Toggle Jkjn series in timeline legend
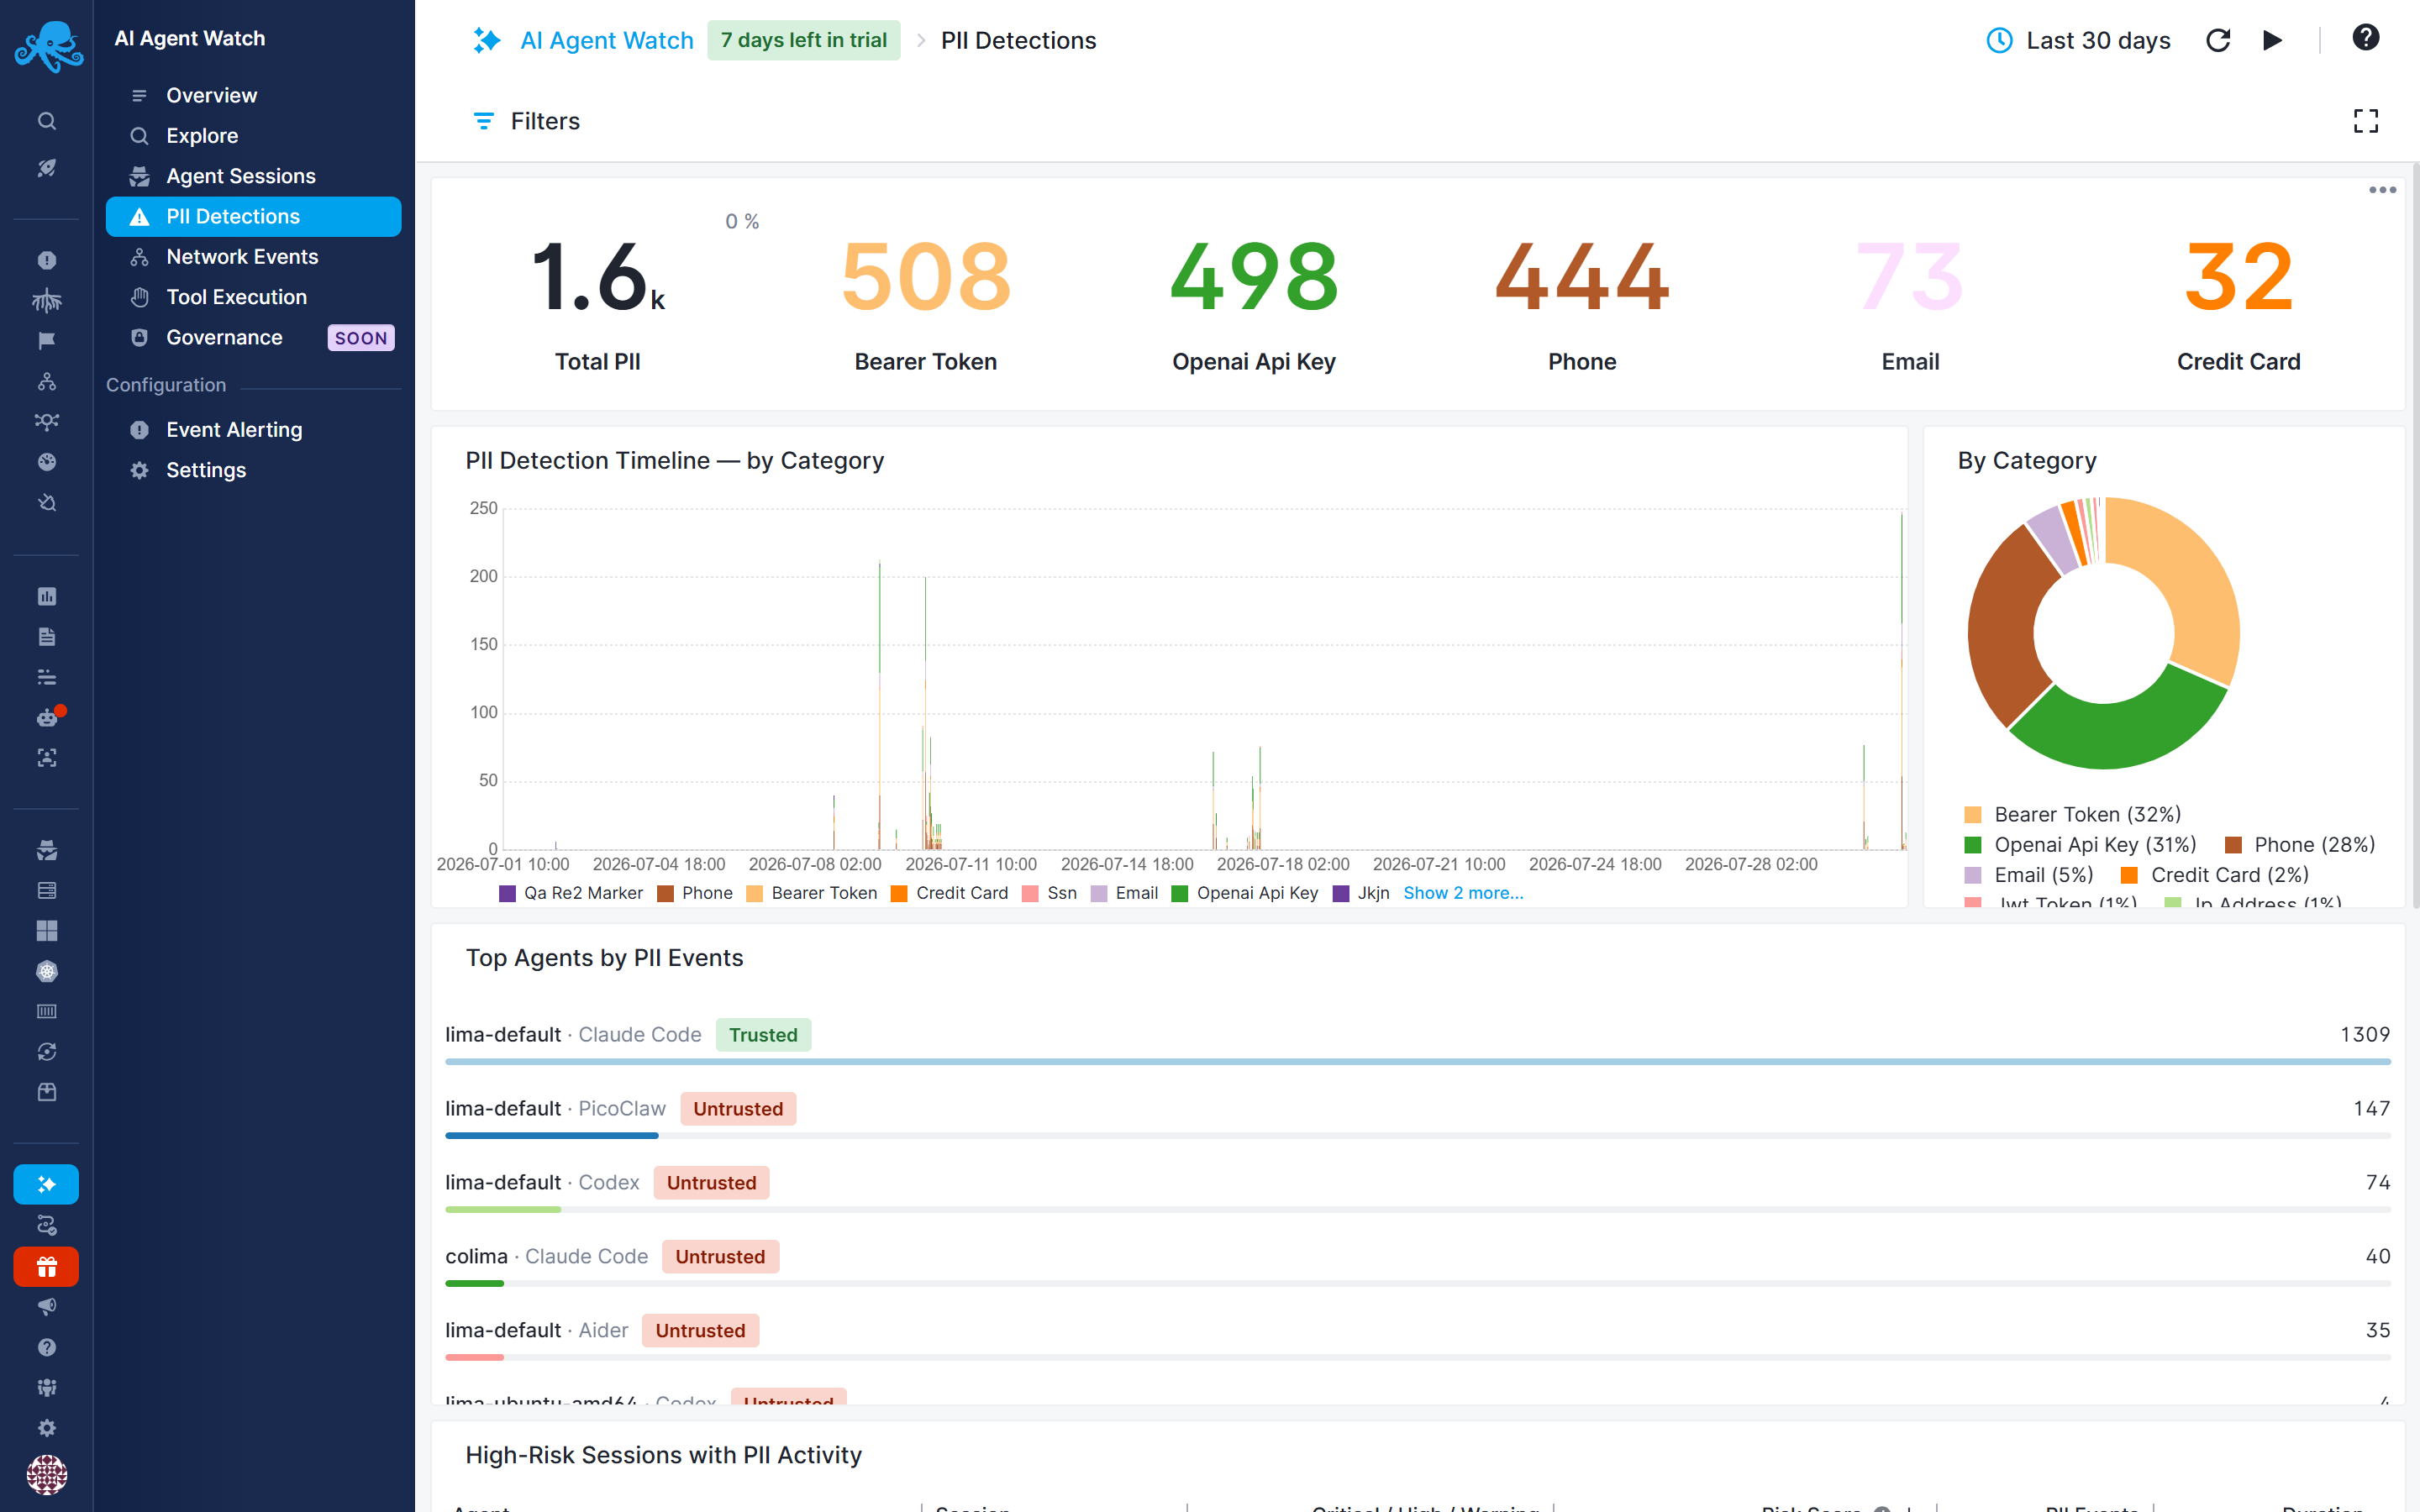This screenshot has height=1512, width=2420. pos(1362,893)
